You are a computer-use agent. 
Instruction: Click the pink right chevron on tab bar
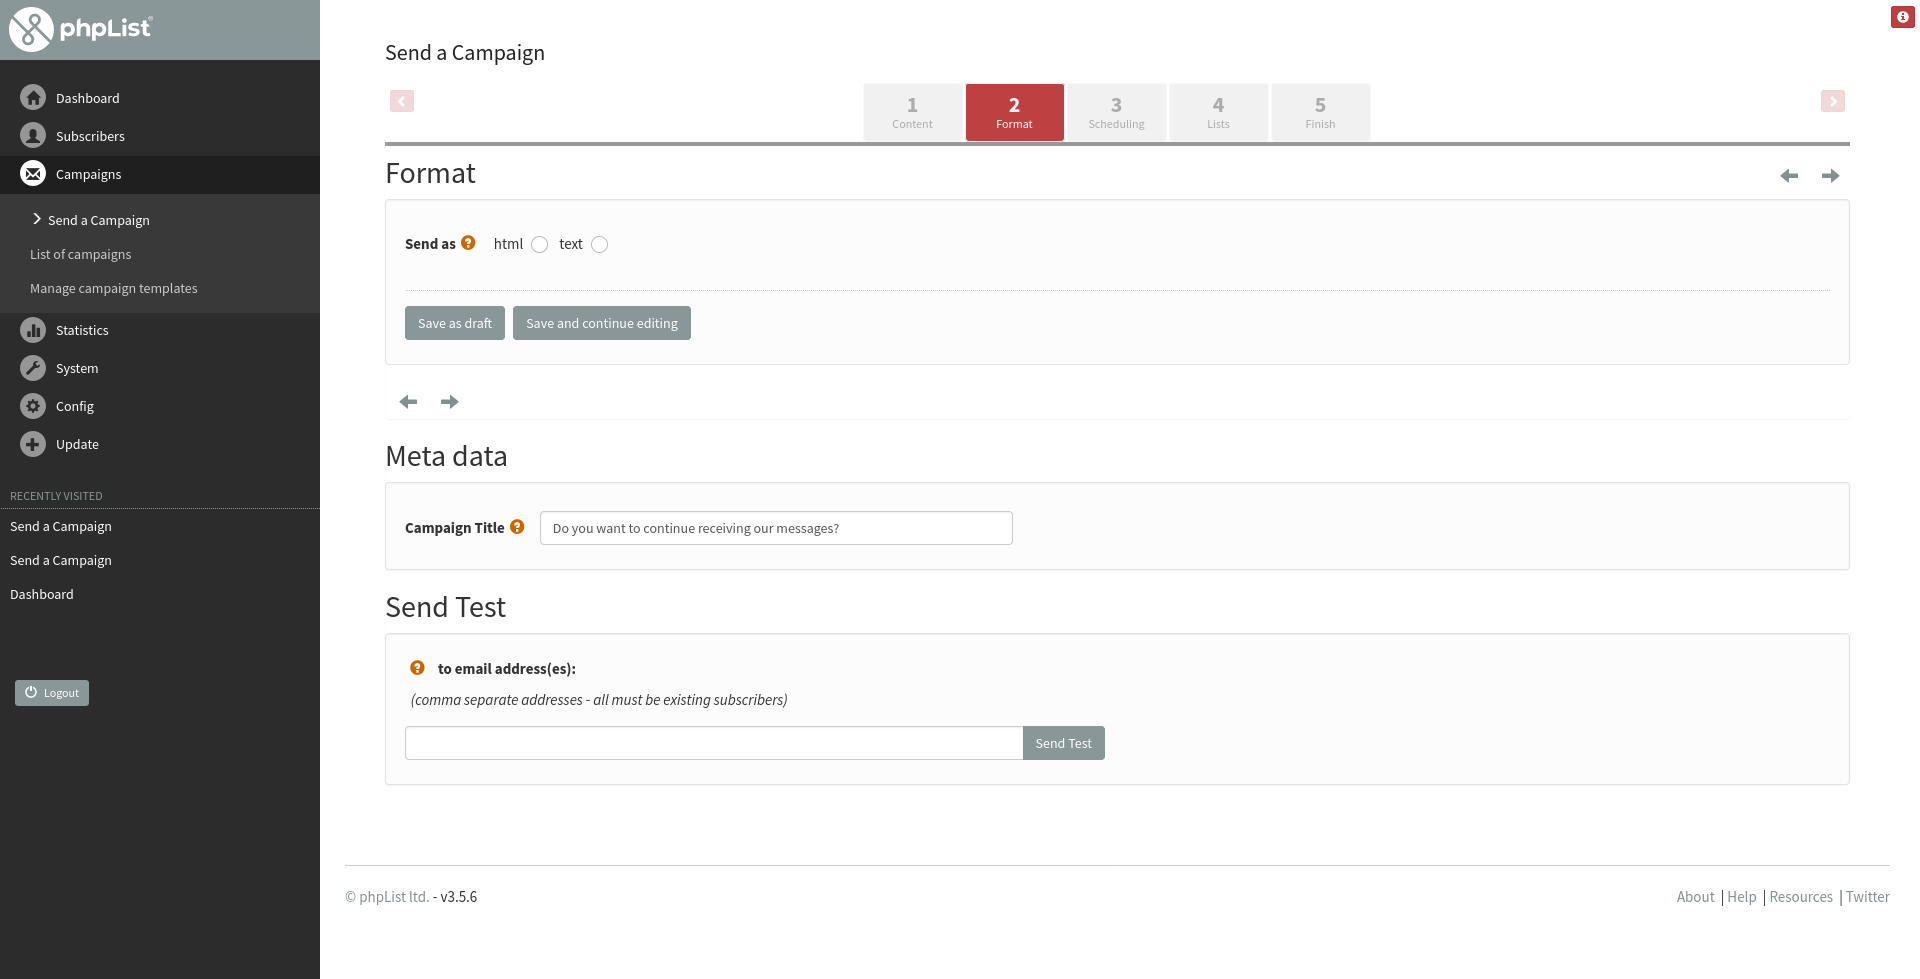tap(1832, 101)
